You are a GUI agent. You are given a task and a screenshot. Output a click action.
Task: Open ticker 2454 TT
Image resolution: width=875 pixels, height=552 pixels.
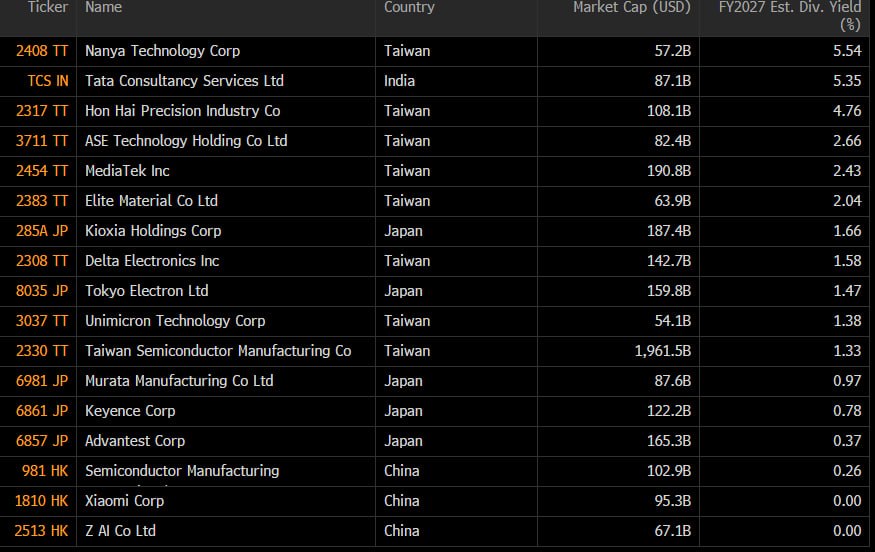(42, 171)
